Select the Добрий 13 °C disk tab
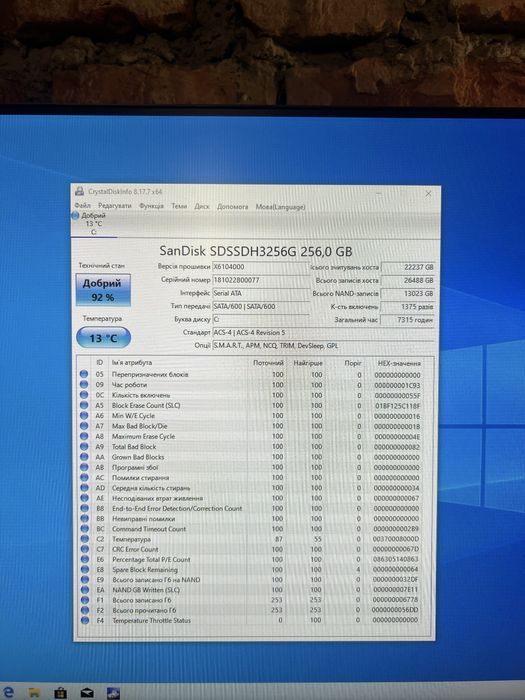525x700 pixels. click(x=93, y=223)
